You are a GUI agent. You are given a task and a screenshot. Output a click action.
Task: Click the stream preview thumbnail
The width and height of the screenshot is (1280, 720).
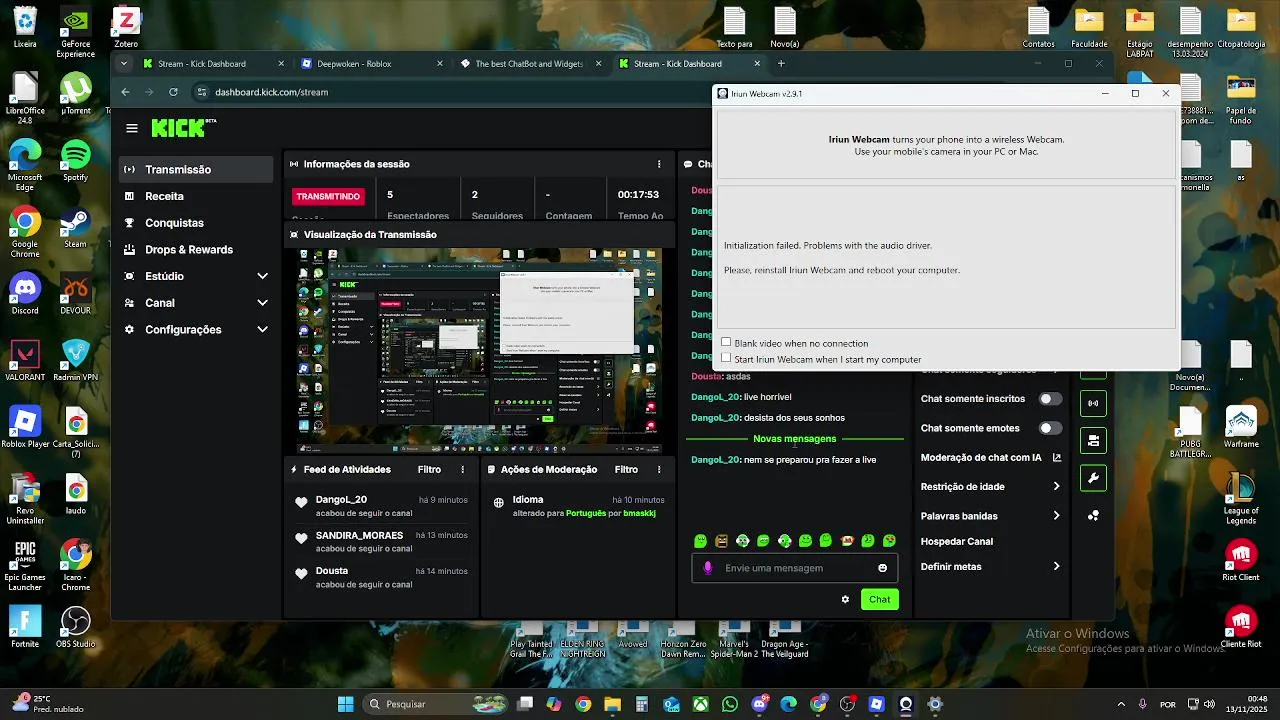click(479, 352)
